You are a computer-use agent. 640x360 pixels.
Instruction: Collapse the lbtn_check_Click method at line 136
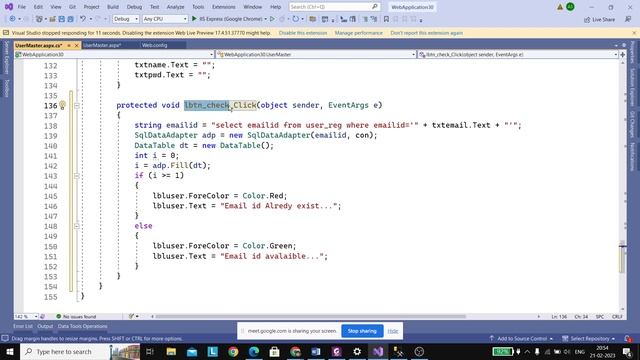[77, 106]
